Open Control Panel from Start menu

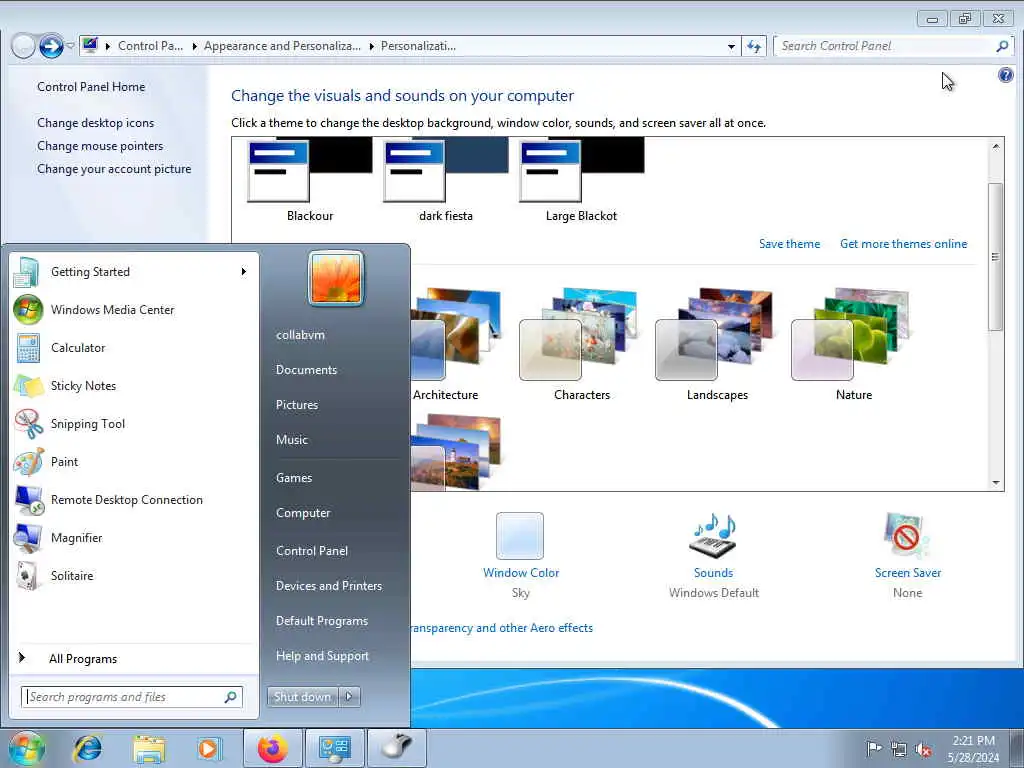(312, 551)
